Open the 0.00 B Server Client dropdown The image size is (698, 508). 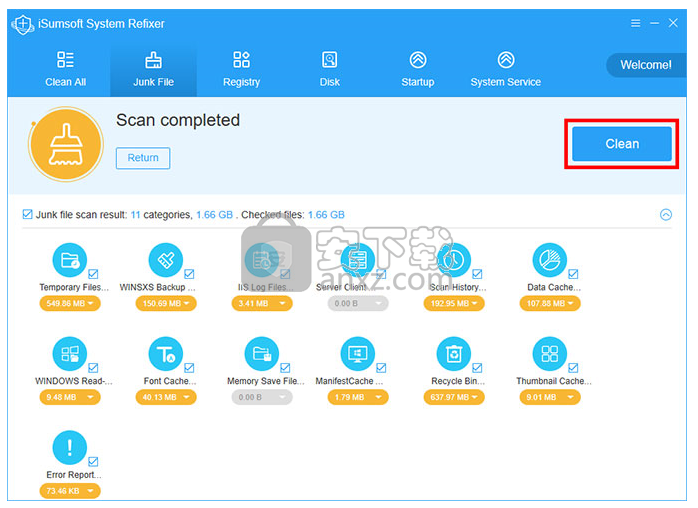pos(357,304)
